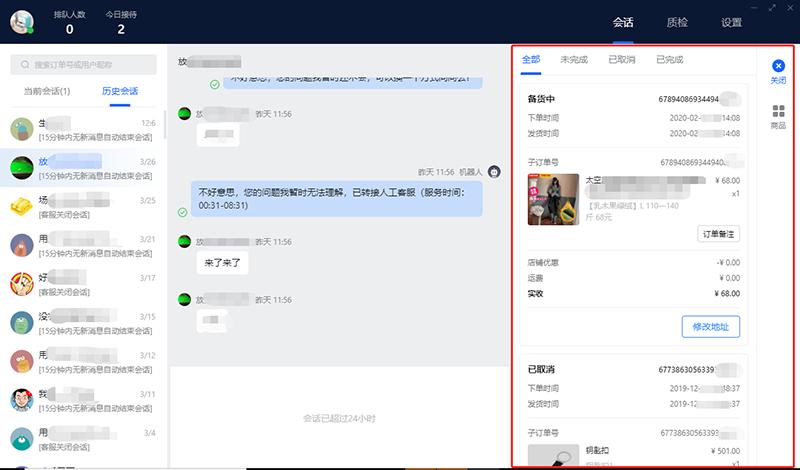Viewport: 800px width, 470px height.
Task: Open the 商品 products grid icon
Action: click(778, 111)
